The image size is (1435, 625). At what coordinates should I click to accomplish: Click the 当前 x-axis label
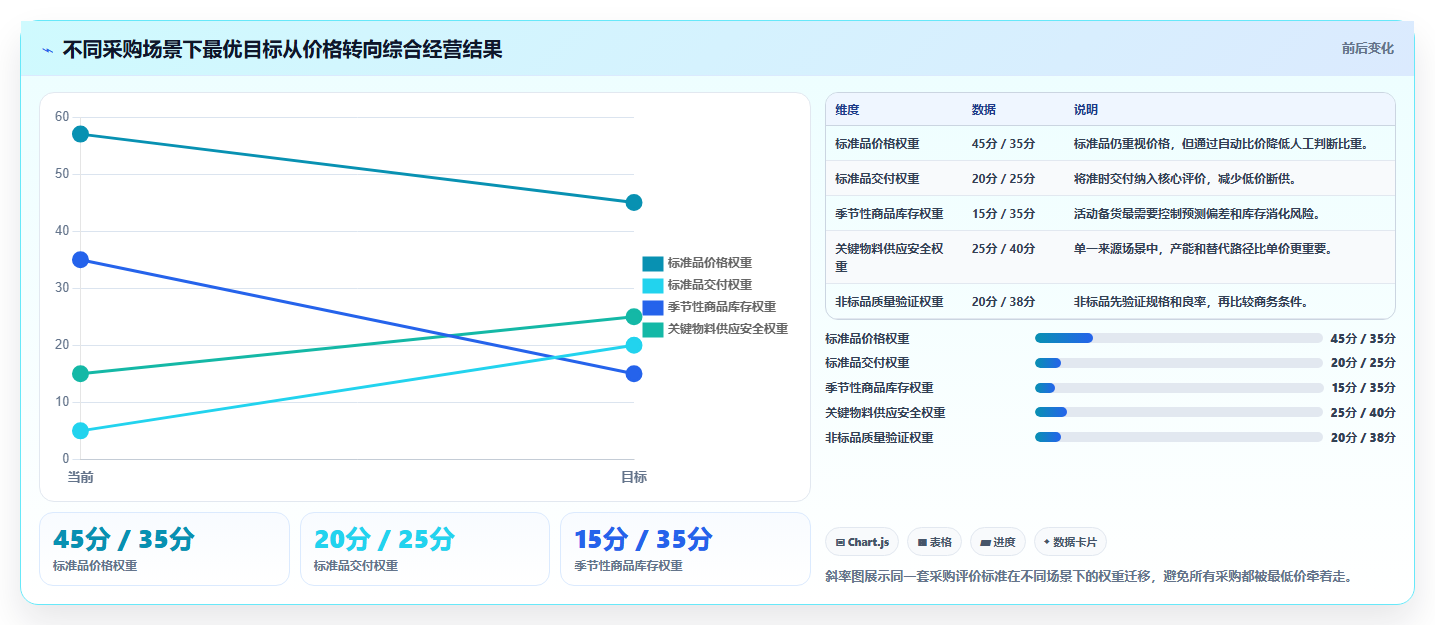81,477
